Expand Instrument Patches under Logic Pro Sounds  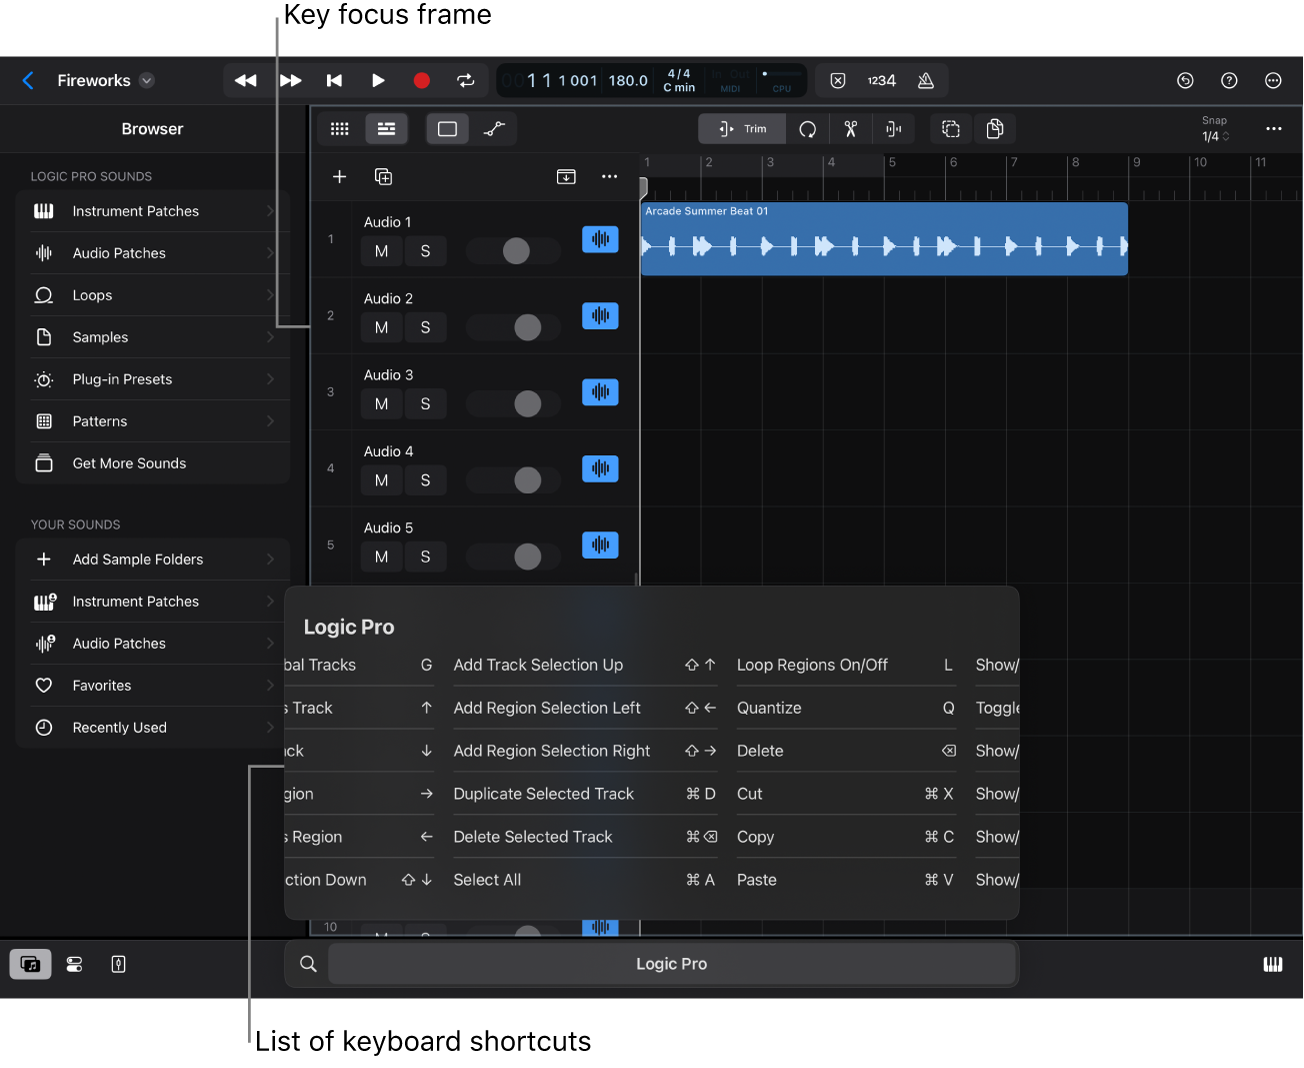point(153,211)
